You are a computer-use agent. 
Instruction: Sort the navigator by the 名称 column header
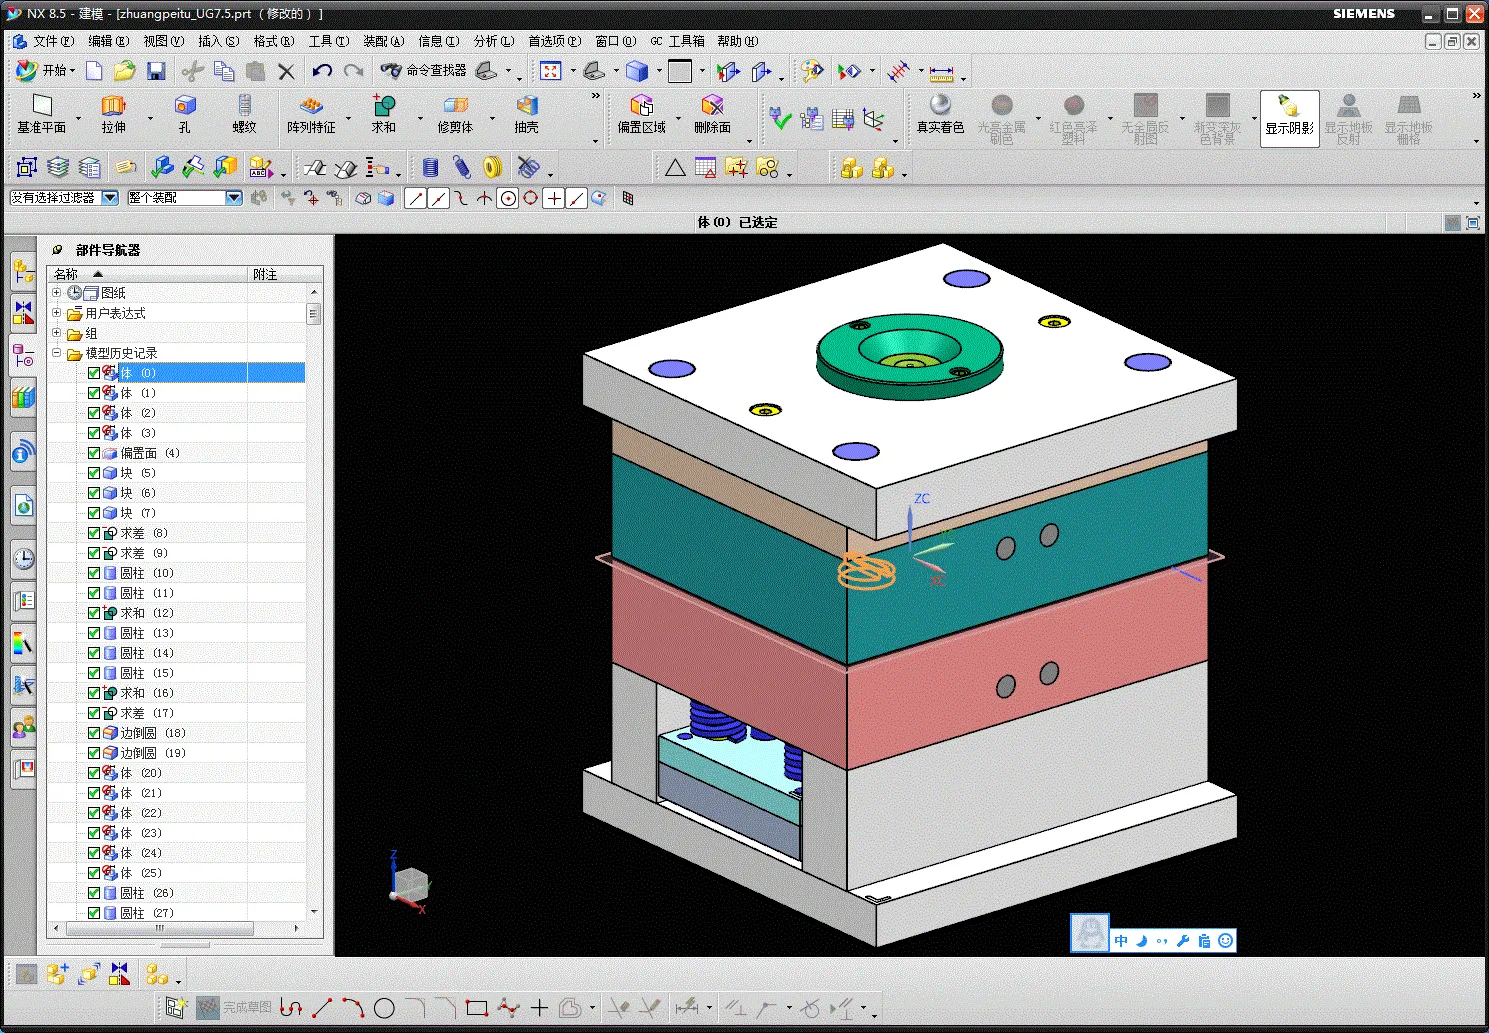[x=147, y=274]
